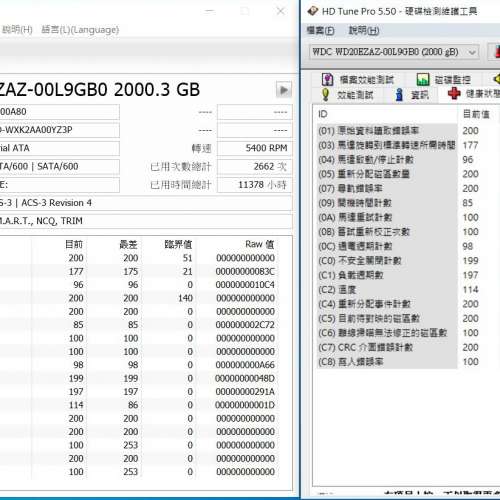Open 檔案(F) menu in HD Tune
The height and width of the screenshot is (500, 500).
point(320,31)
